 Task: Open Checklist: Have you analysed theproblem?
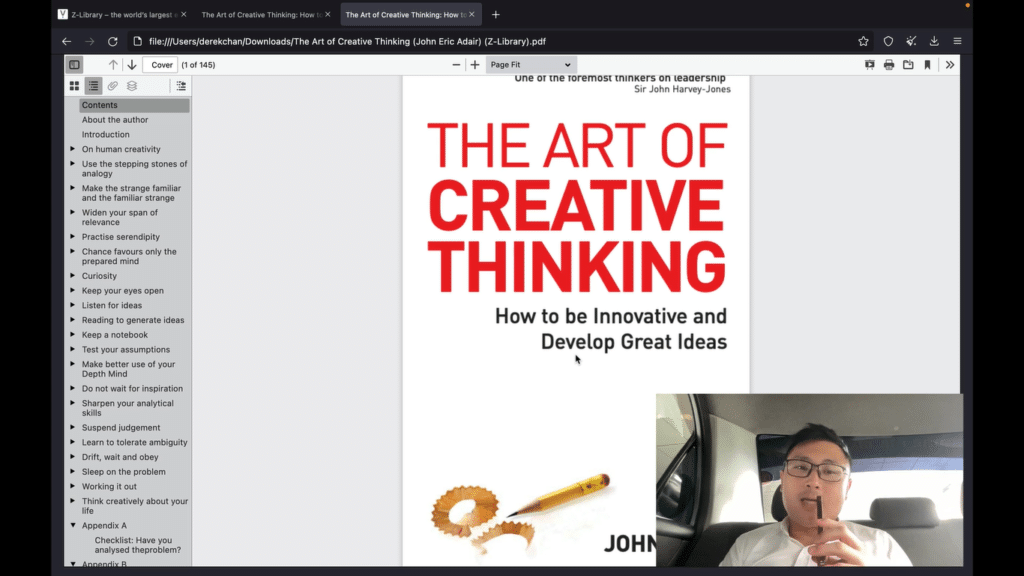pos(138,545)
